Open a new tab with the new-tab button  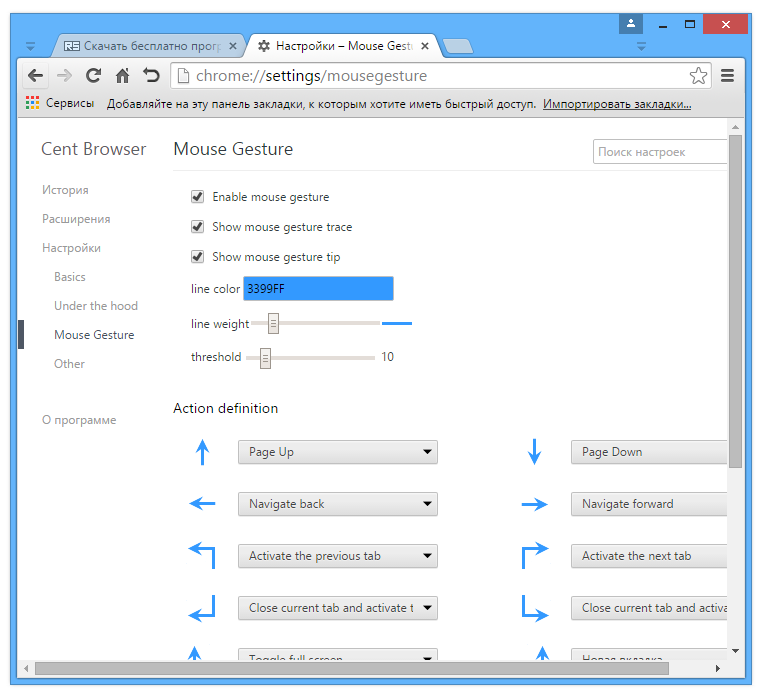tap(457, 46)
